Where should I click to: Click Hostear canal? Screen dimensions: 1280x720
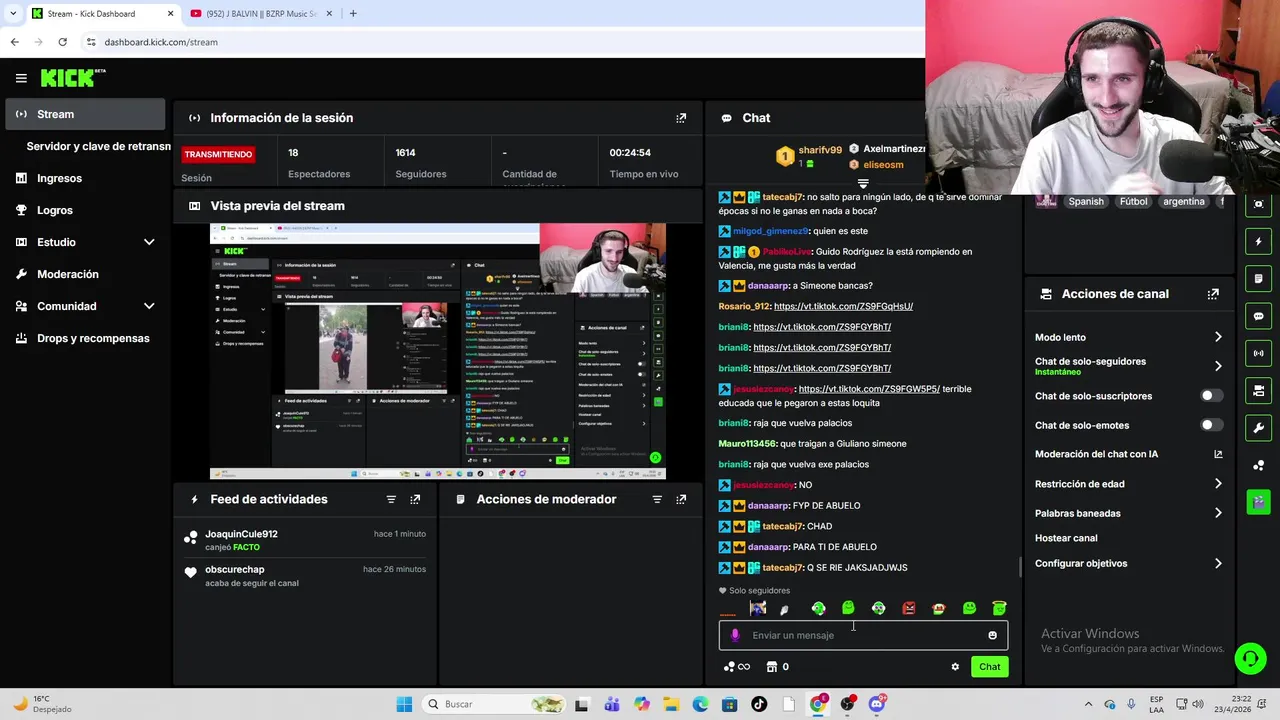coord(1066,538)
